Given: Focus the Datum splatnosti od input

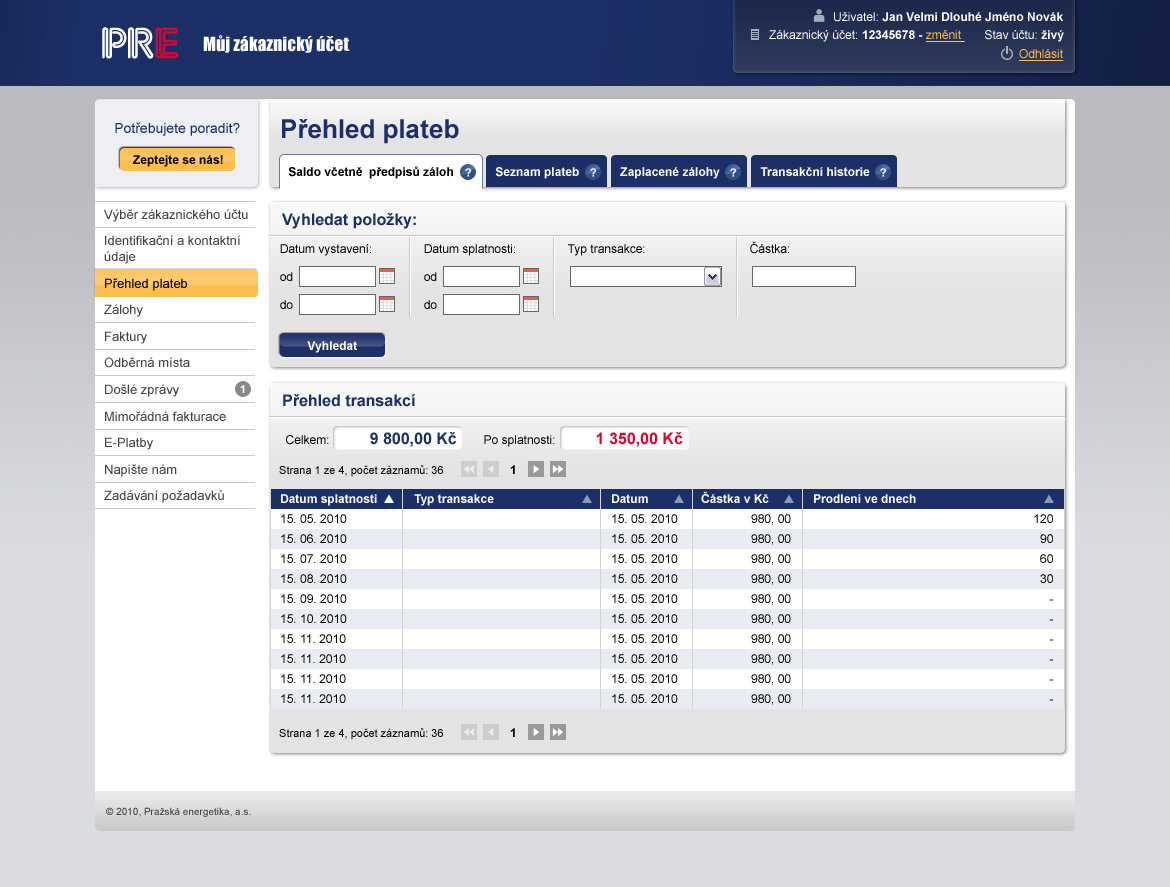Looking at the screenshot, I should (x=481, y=276).
